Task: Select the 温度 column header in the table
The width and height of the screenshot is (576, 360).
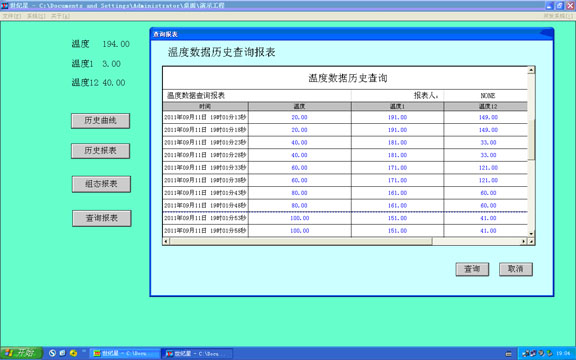Action: [x=300, y=107]
